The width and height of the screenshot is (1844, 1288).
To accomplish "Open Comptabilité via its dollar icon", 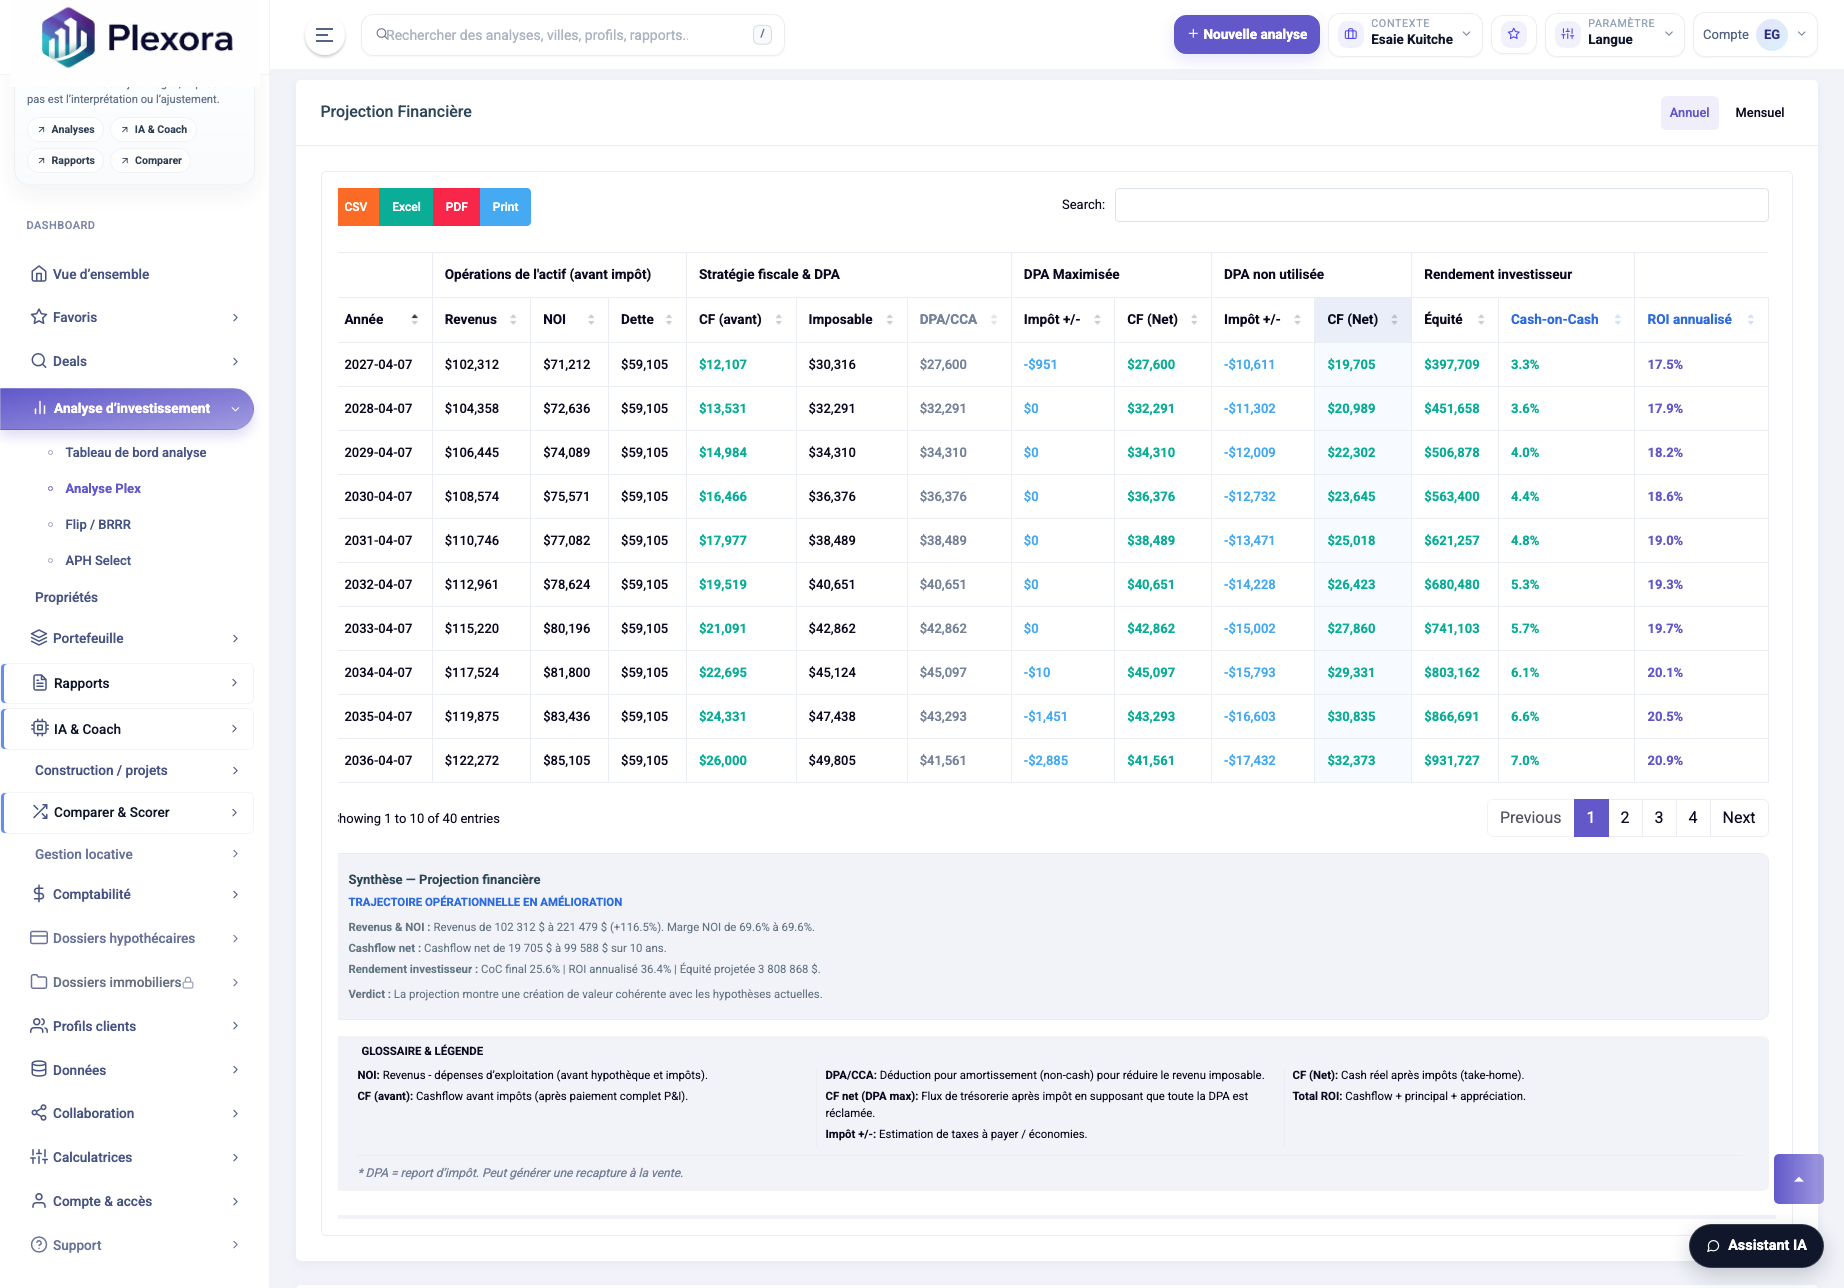I will click(x=38, y=894).
